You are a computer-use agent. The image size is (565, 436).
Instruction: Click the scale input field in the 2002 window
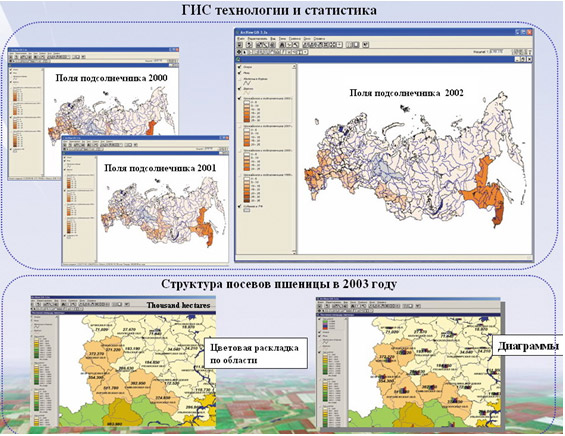point(495,52)
